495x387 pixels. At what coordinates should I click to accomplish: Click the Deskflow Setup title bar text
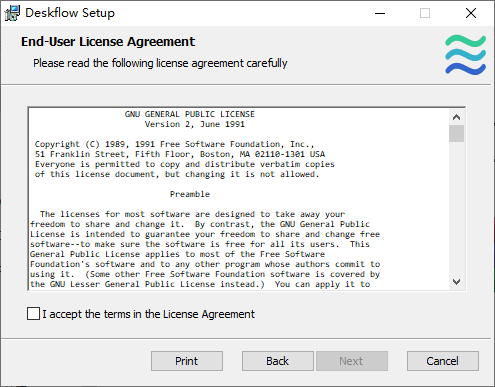click(70, 13)
